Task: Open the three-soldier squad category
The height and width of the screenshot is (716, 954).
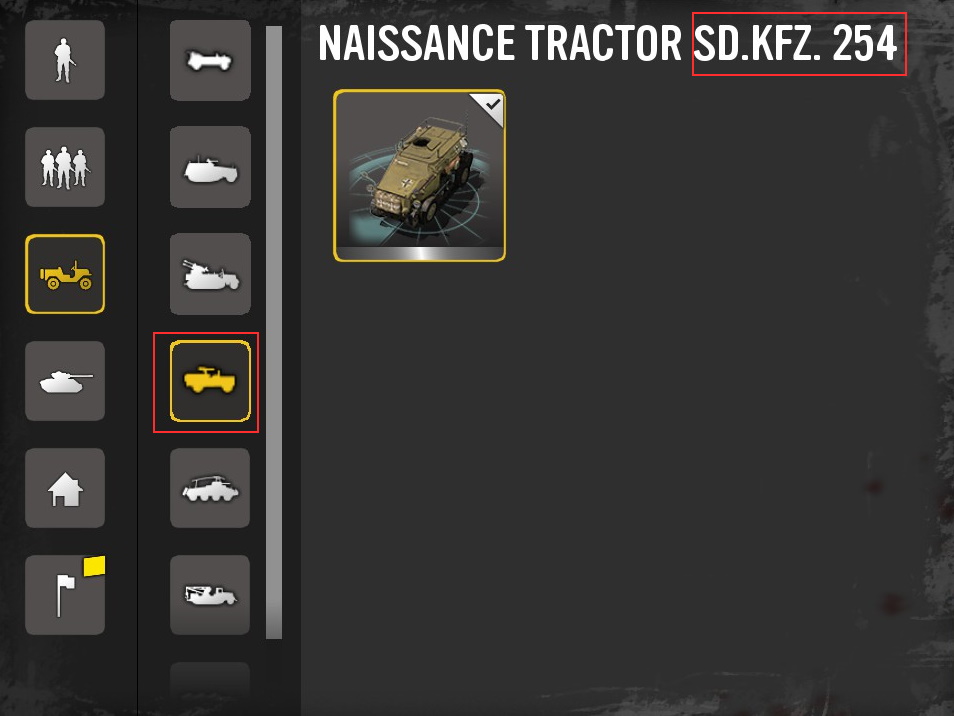Action: pos(65,167)
